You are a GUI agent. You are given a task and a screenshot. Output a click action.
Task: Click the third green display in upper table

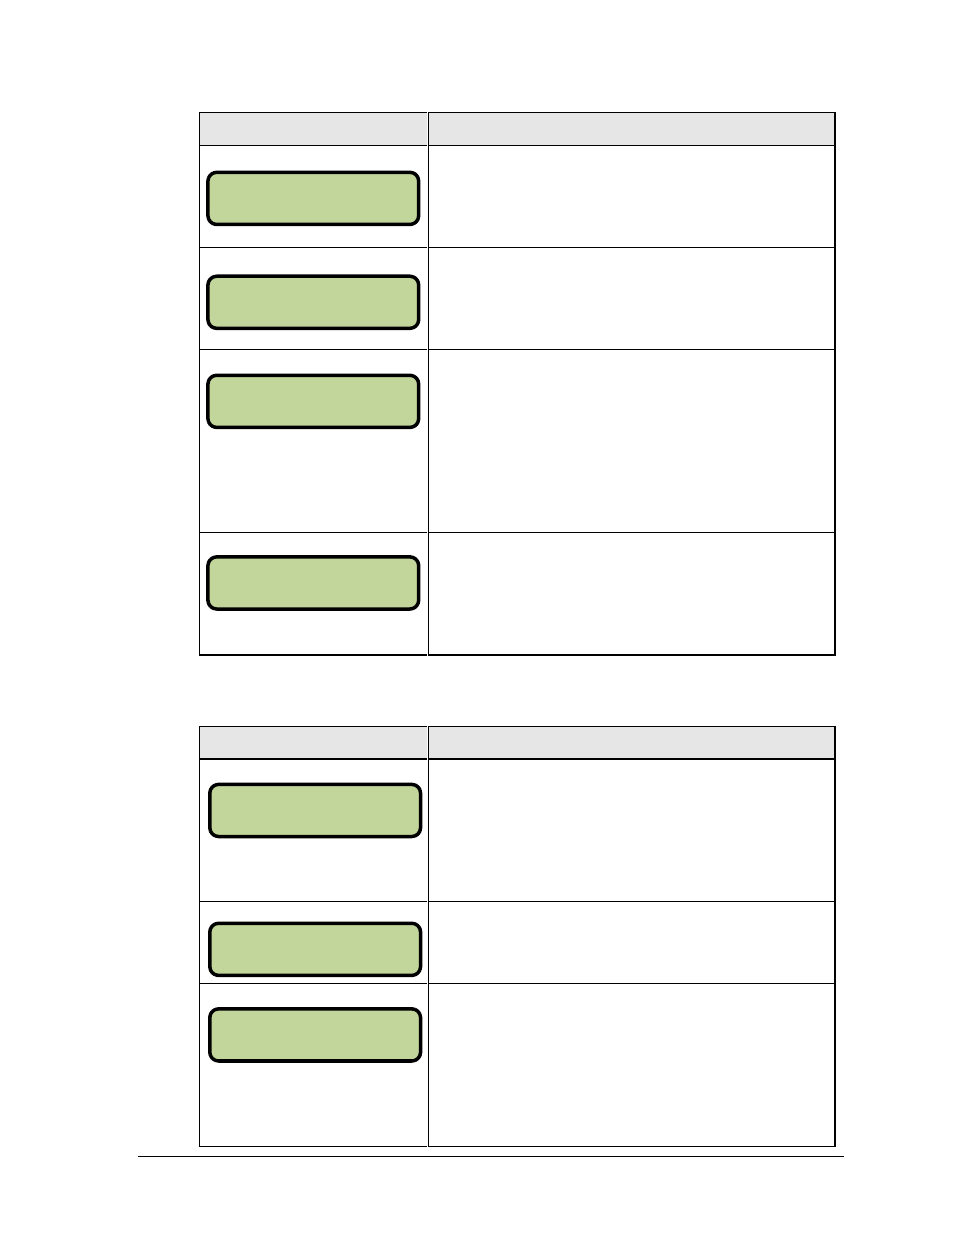pyautogui.click(x=313, y=402)
